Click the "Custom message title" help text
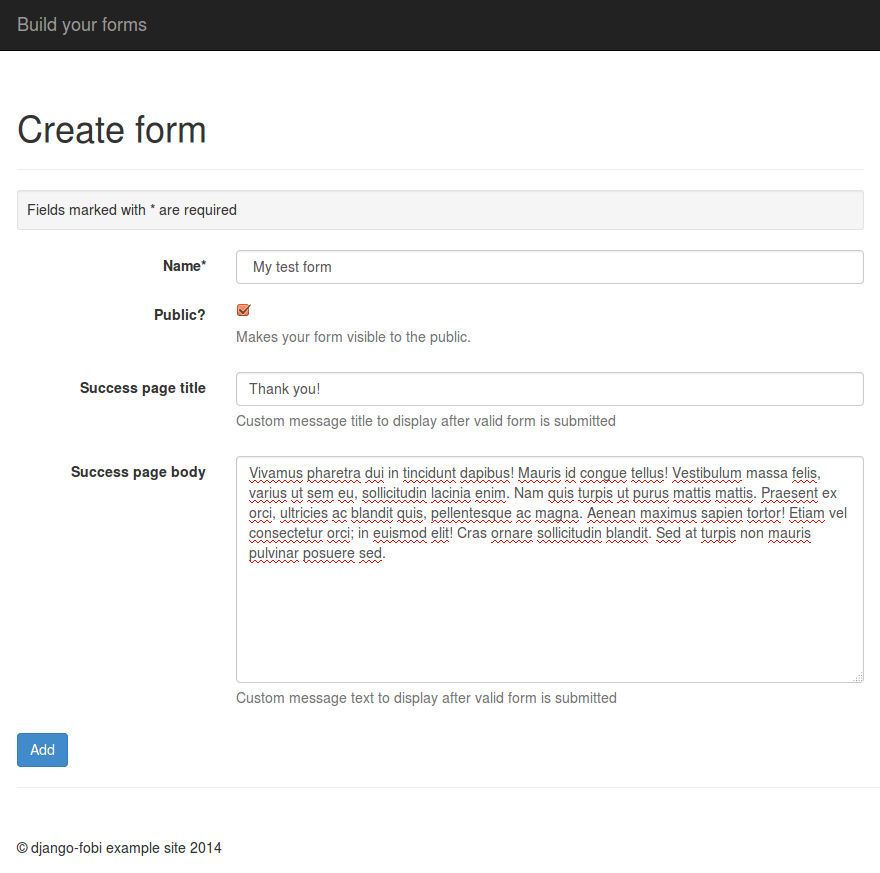The width and height of the screenshot is (880, 873). (x=425, y=421)
